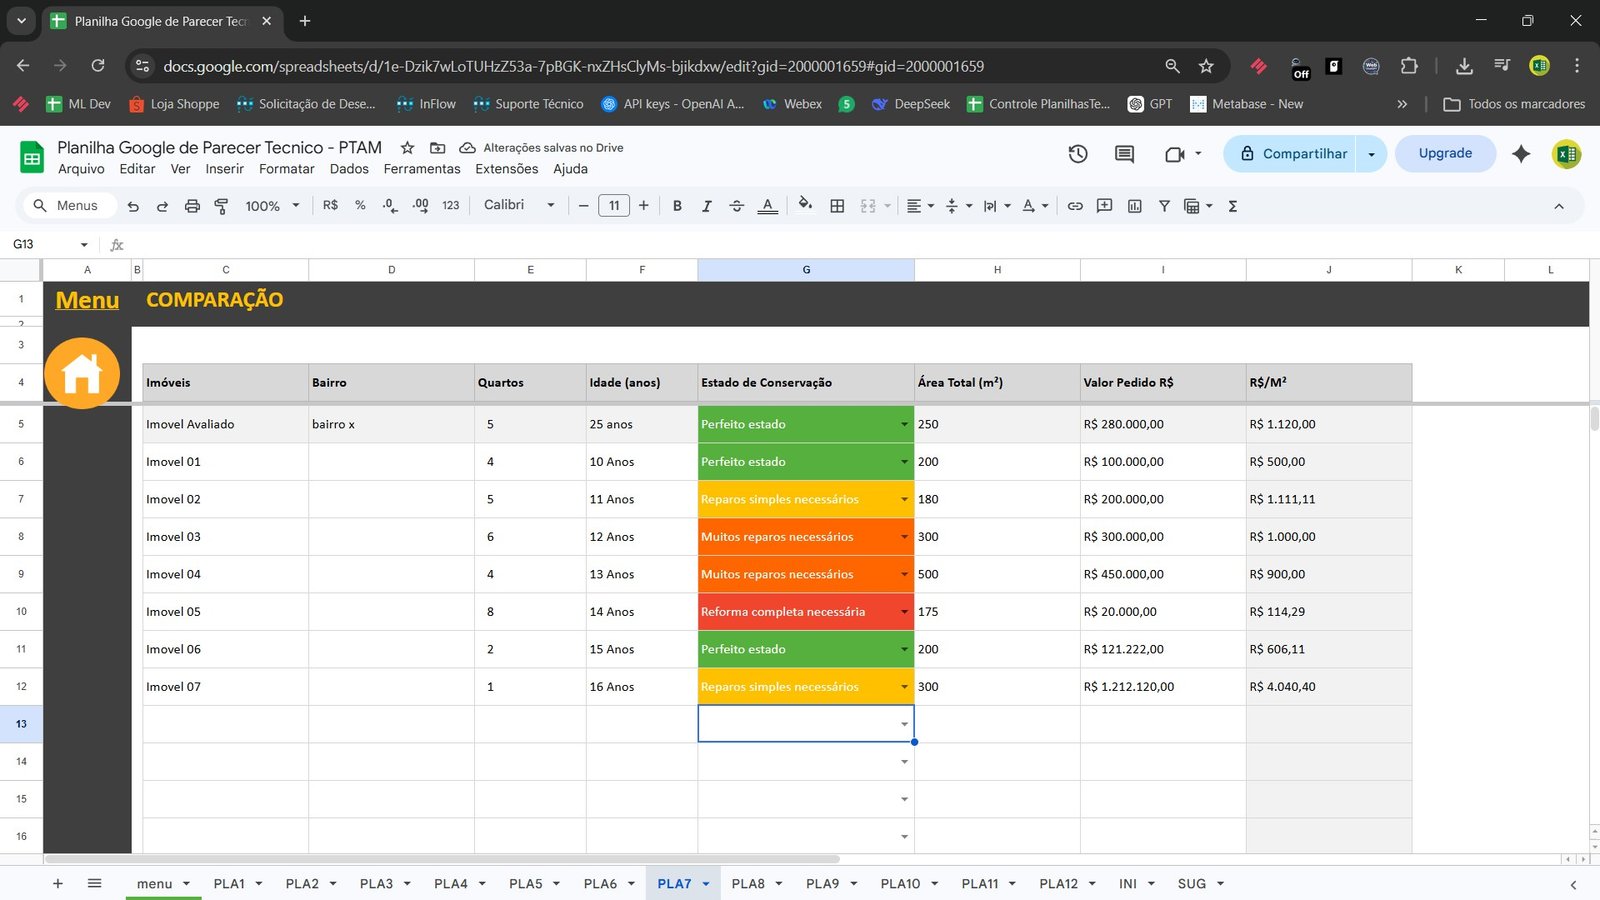
Task: Toggle bold formatting
Action: (677, 206)
